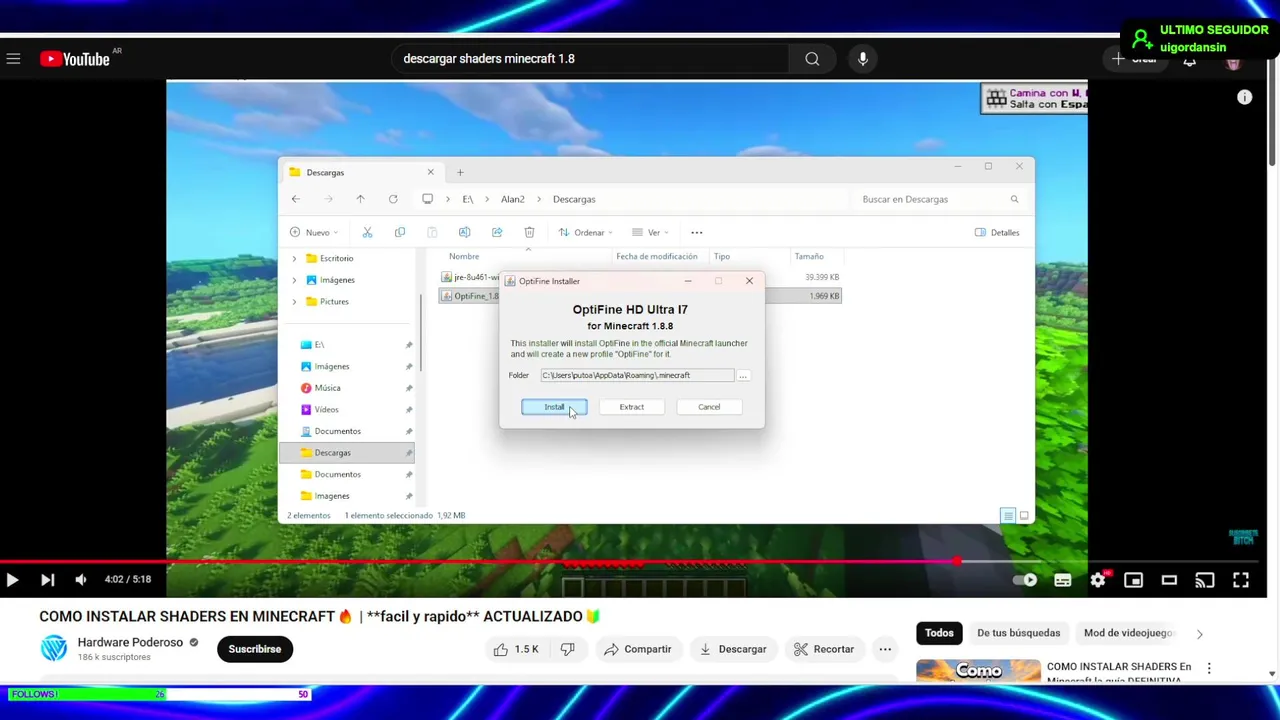The width and height of the screenshot is (1280, 720).
Task: Show video info card icon
Action: [1244, 97]
